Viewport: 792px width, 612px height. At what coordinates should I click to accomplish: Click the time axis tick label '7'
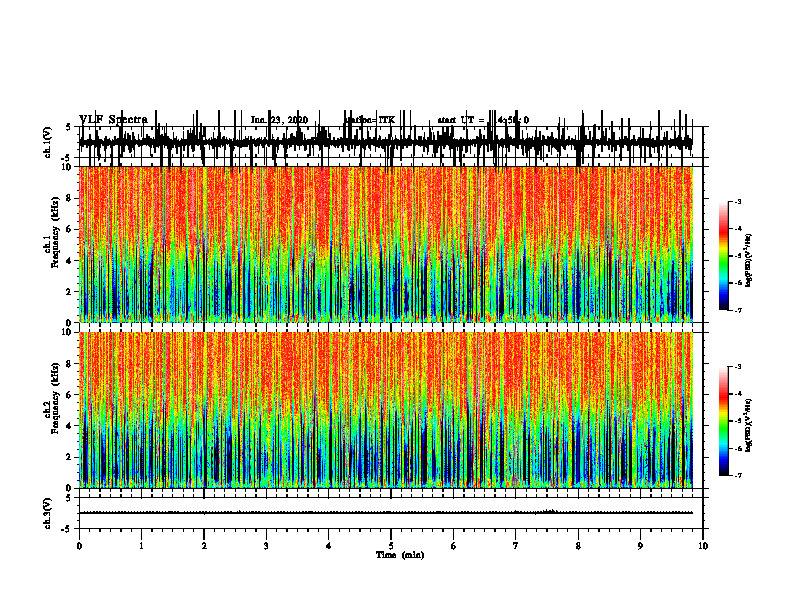(516, 546)
